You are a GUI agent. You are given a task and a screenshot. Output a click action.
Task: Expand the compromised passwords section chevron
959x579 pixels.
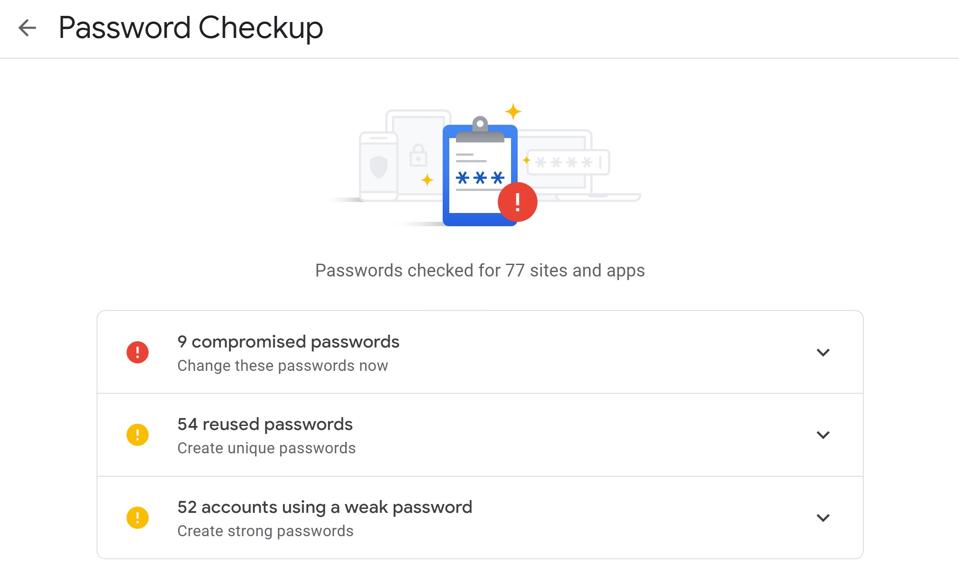click(x=823, y=352)
